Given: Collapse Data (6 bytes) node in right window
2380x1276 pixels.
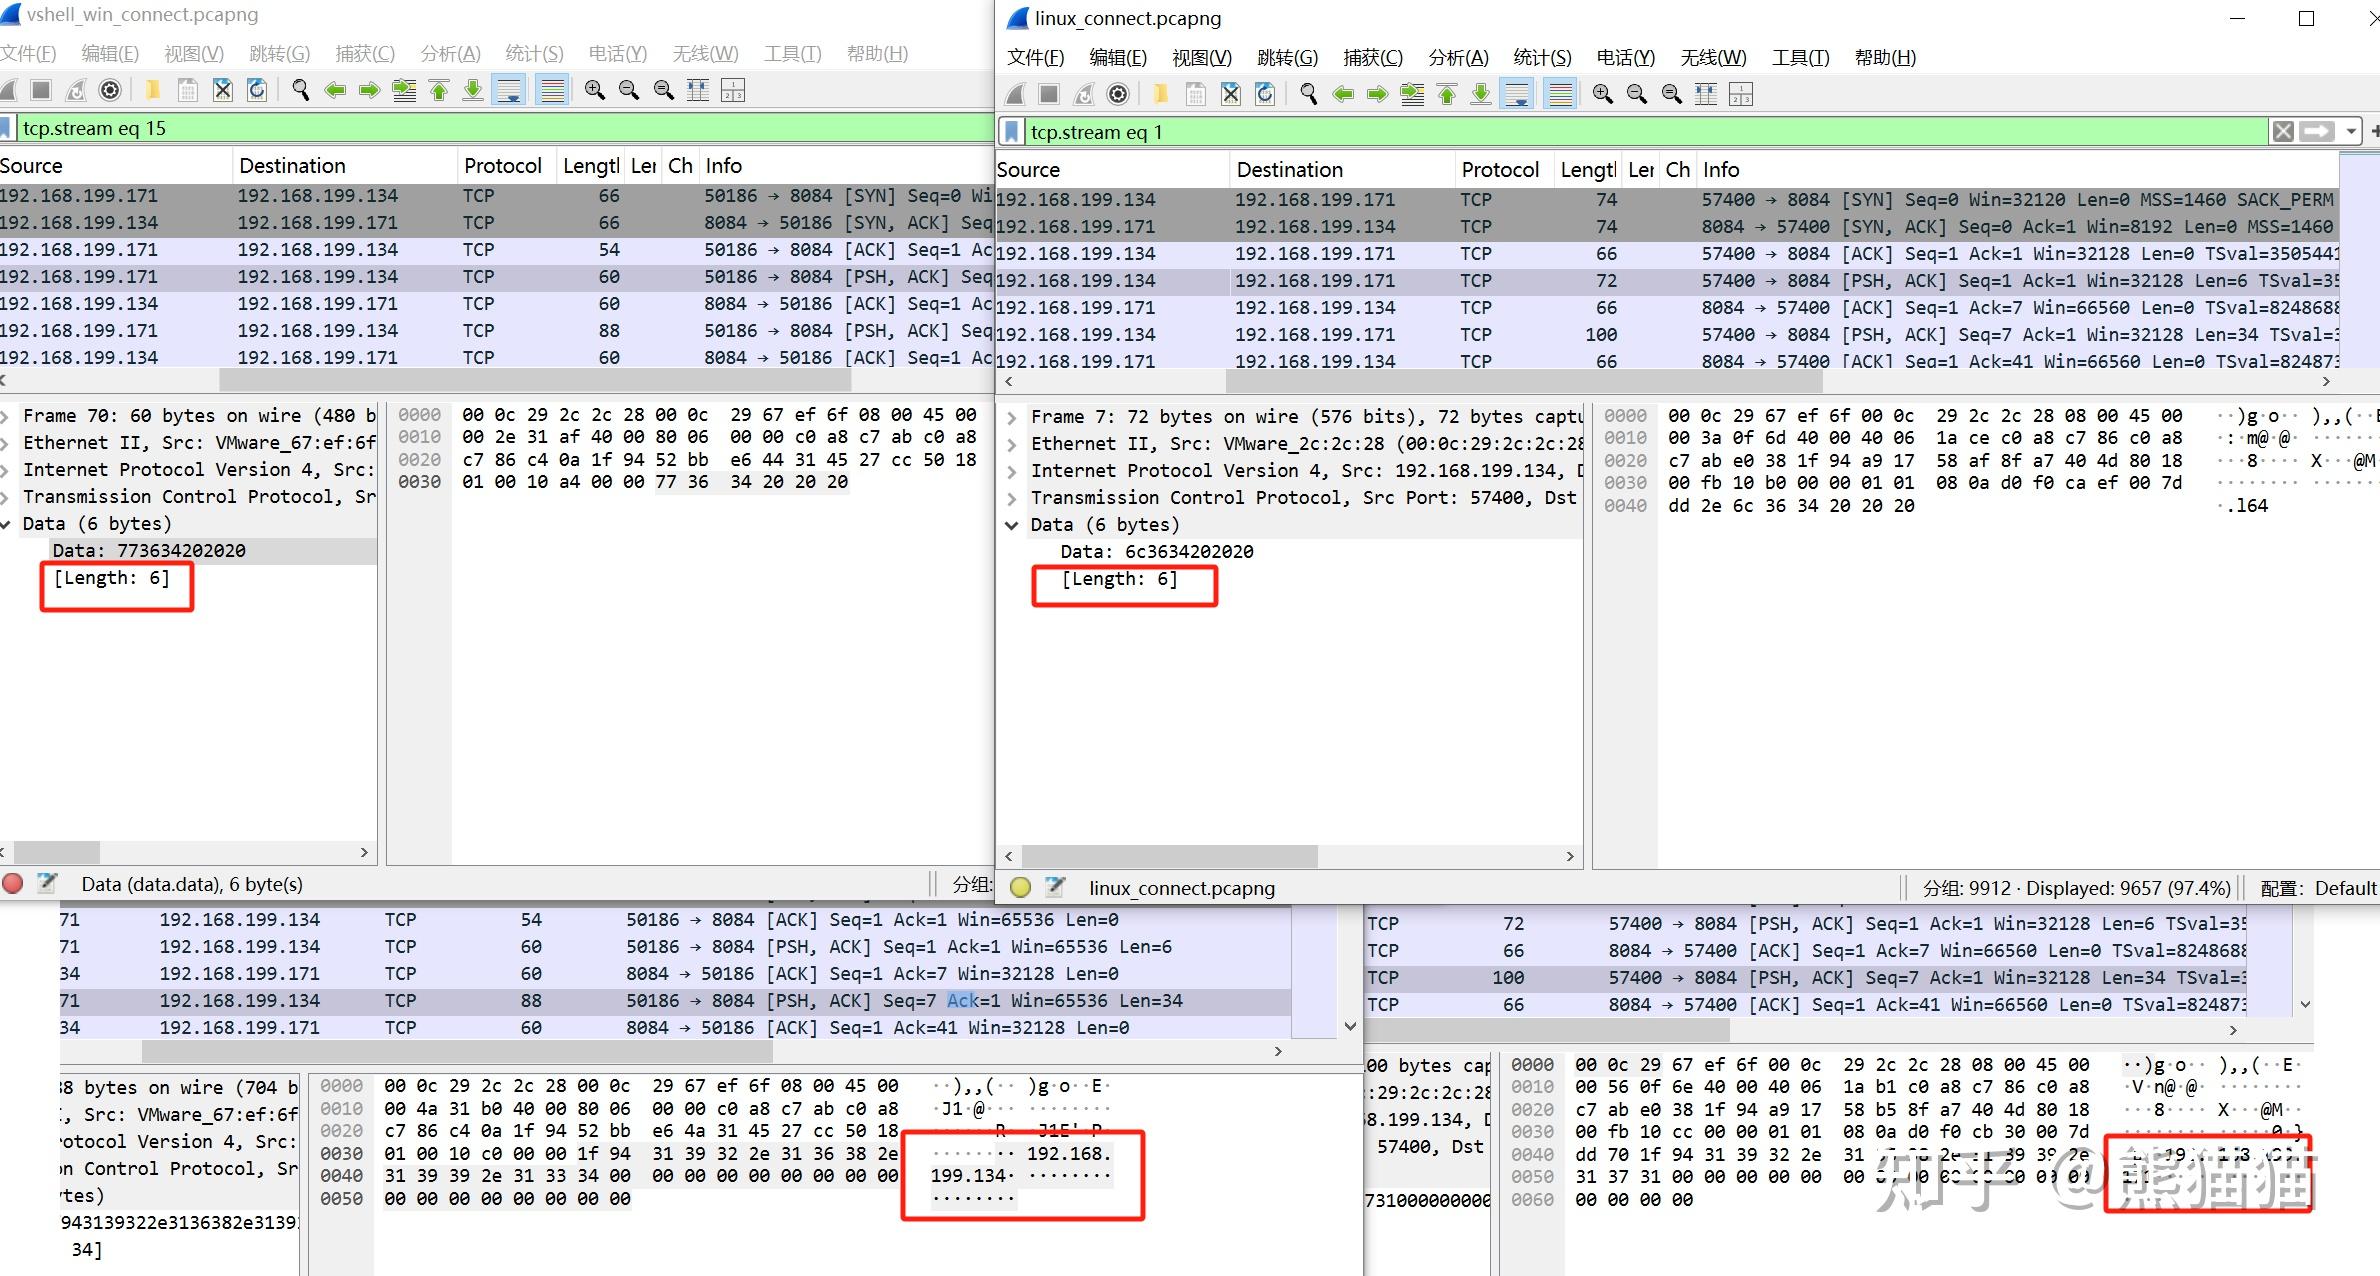Looking at the screenshot, I should click(1011, 525).
